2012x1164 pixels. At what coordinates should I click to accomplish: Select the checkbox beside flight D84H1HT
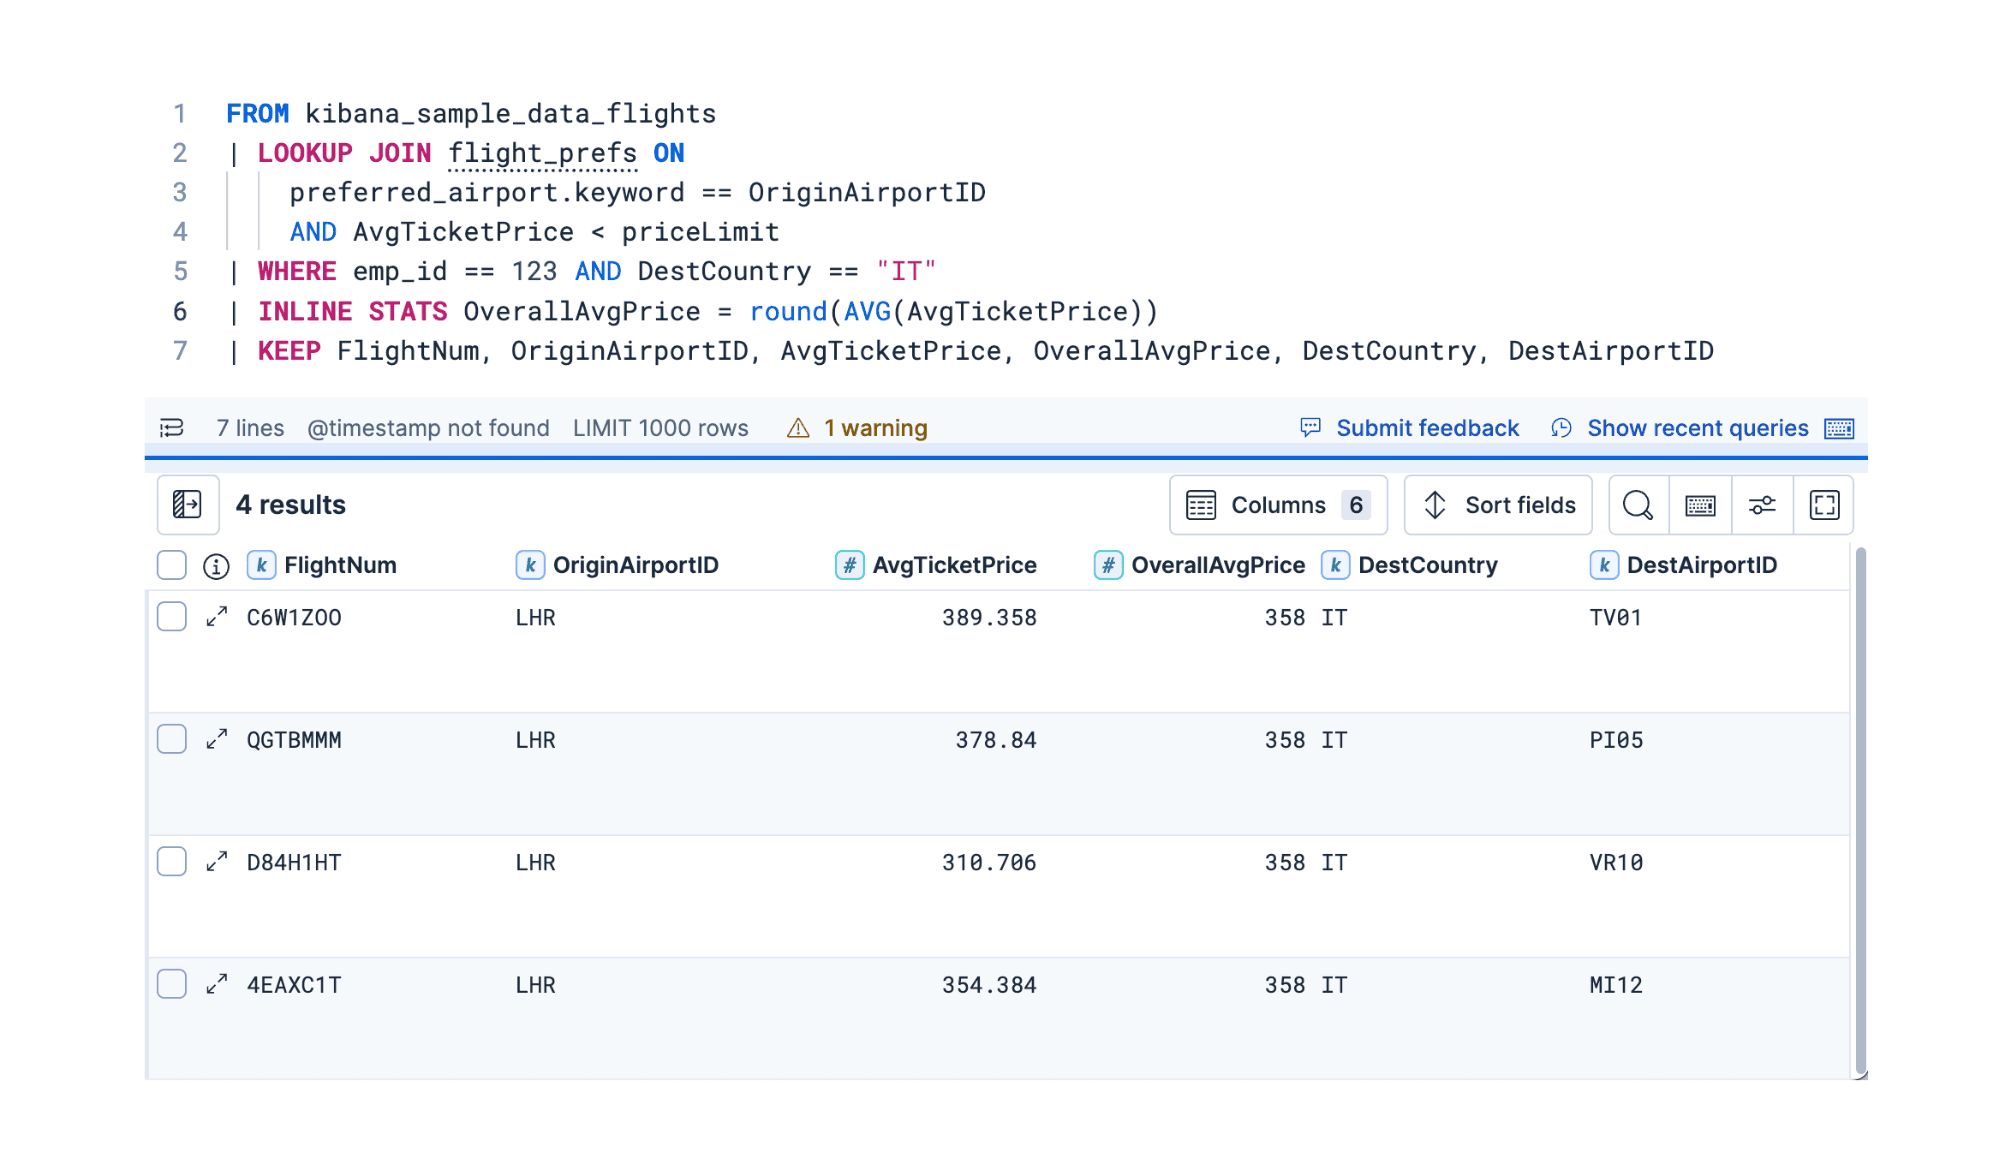[x=171, y=861]
